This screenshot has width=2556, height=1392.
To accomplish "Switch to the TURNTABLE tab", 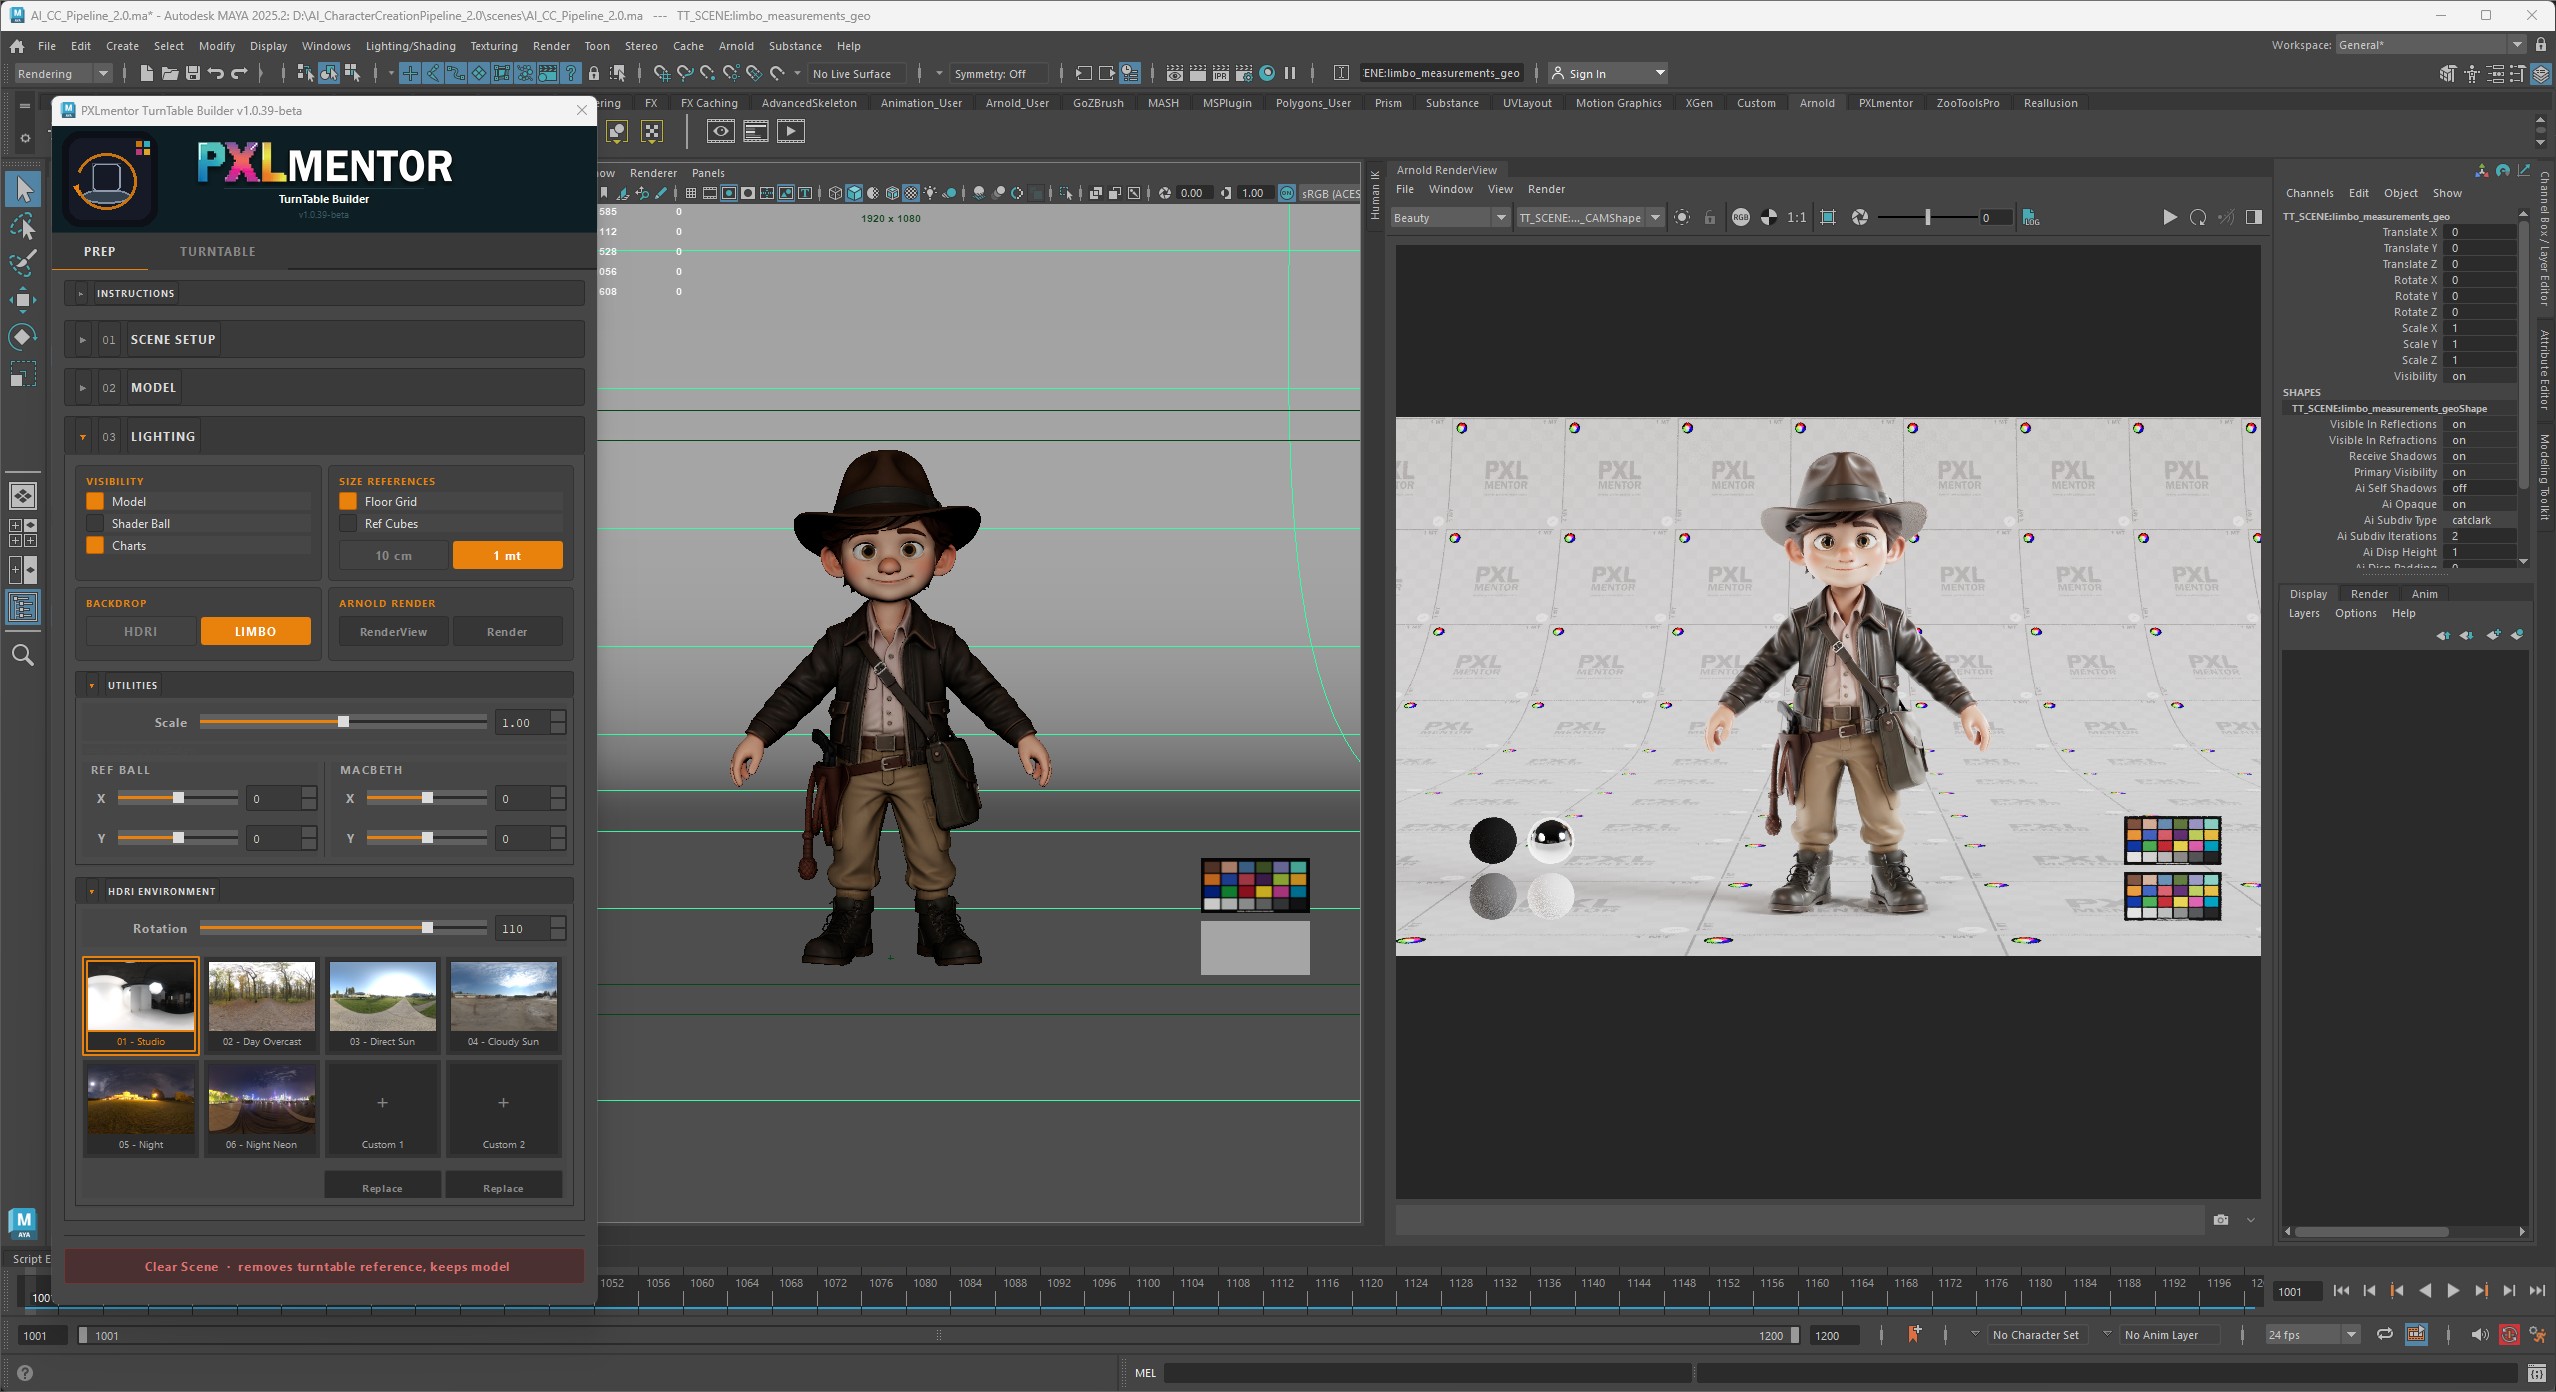I will pyautogui.click(x=218, y=251).
